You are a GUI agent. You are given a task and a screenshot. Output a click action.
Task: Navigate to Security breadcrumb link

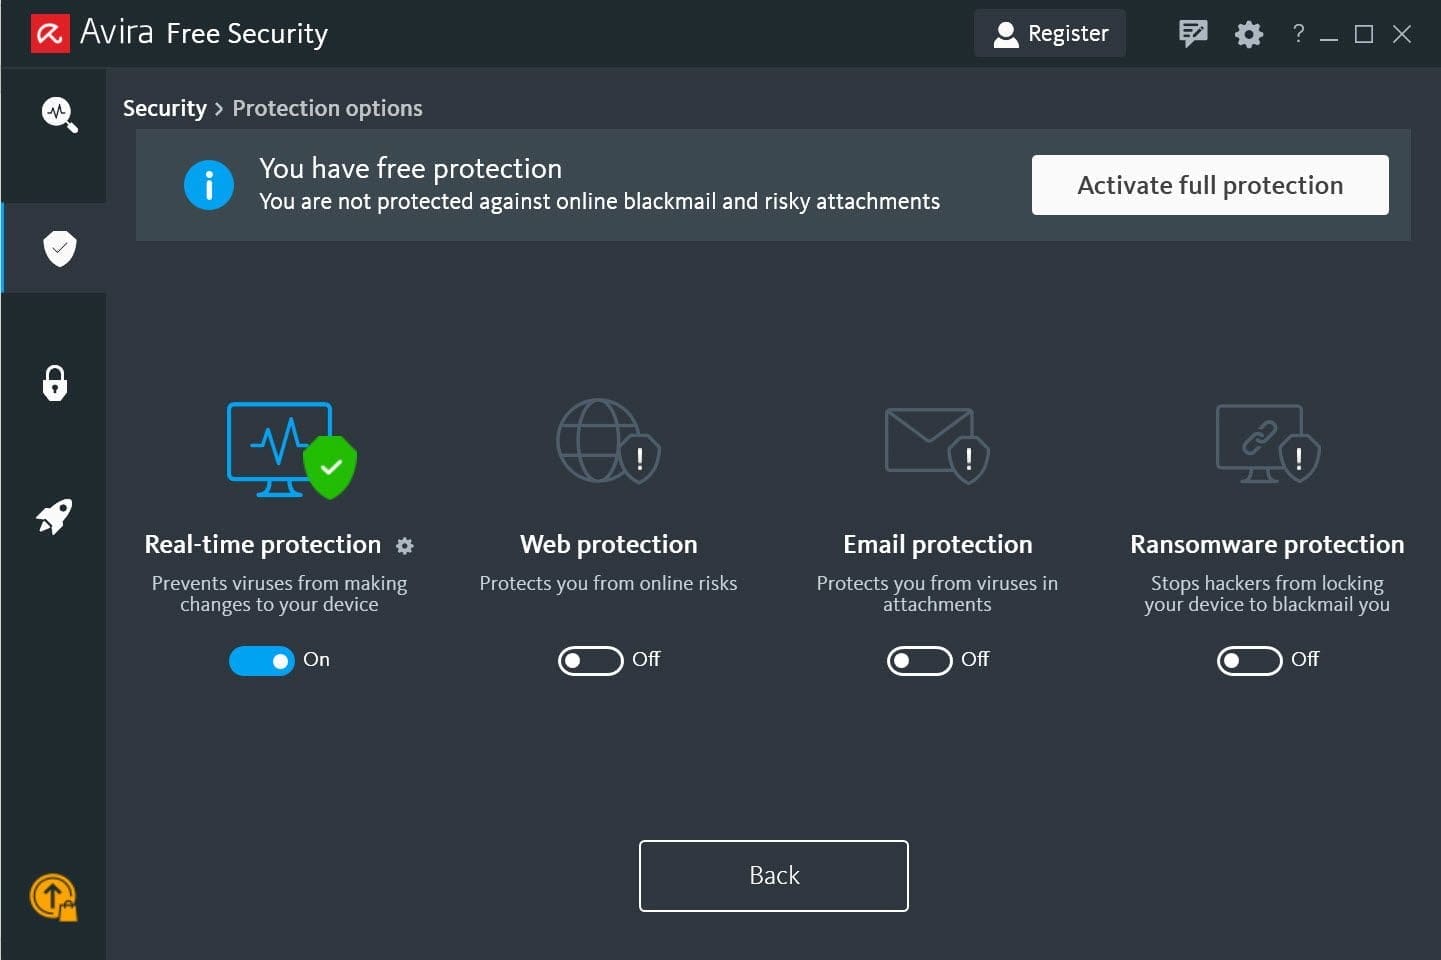164,108
